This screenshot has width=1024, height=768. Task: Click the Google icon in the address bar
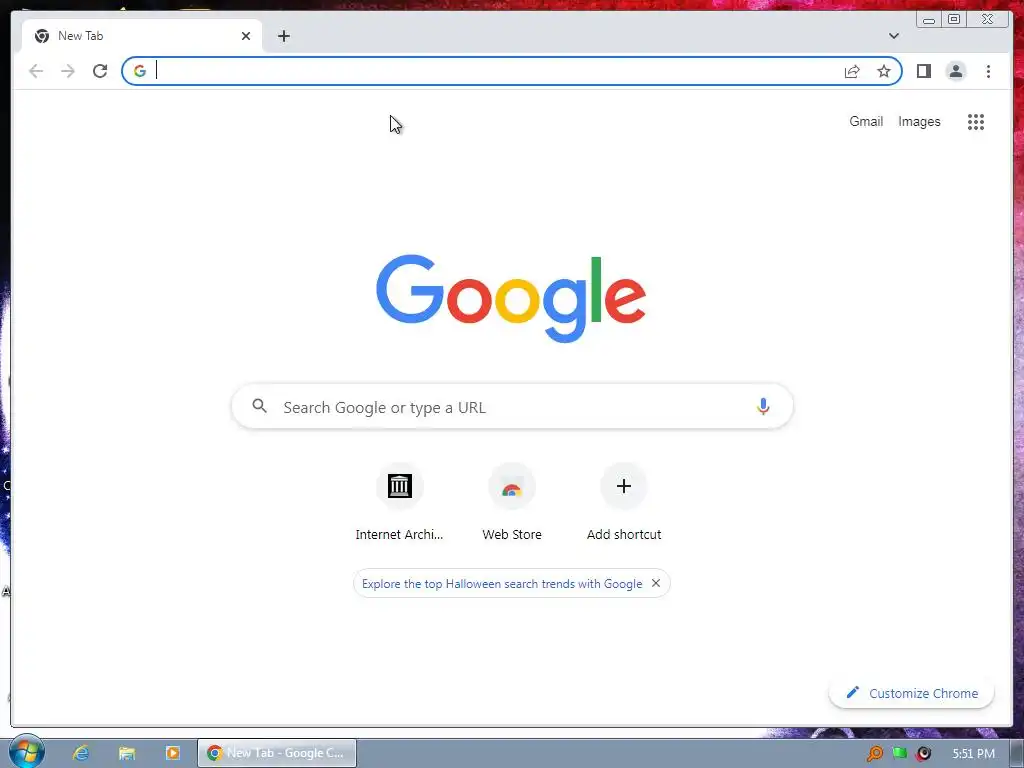(x=140, y=71)
